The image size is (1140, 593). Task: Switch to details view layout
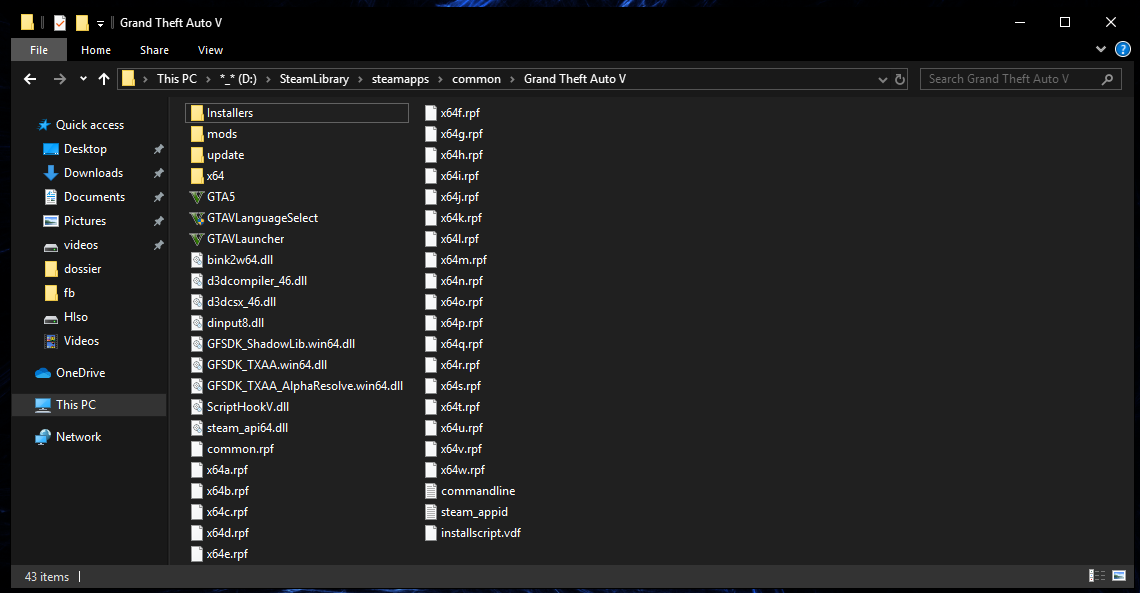coord(1097,576)
